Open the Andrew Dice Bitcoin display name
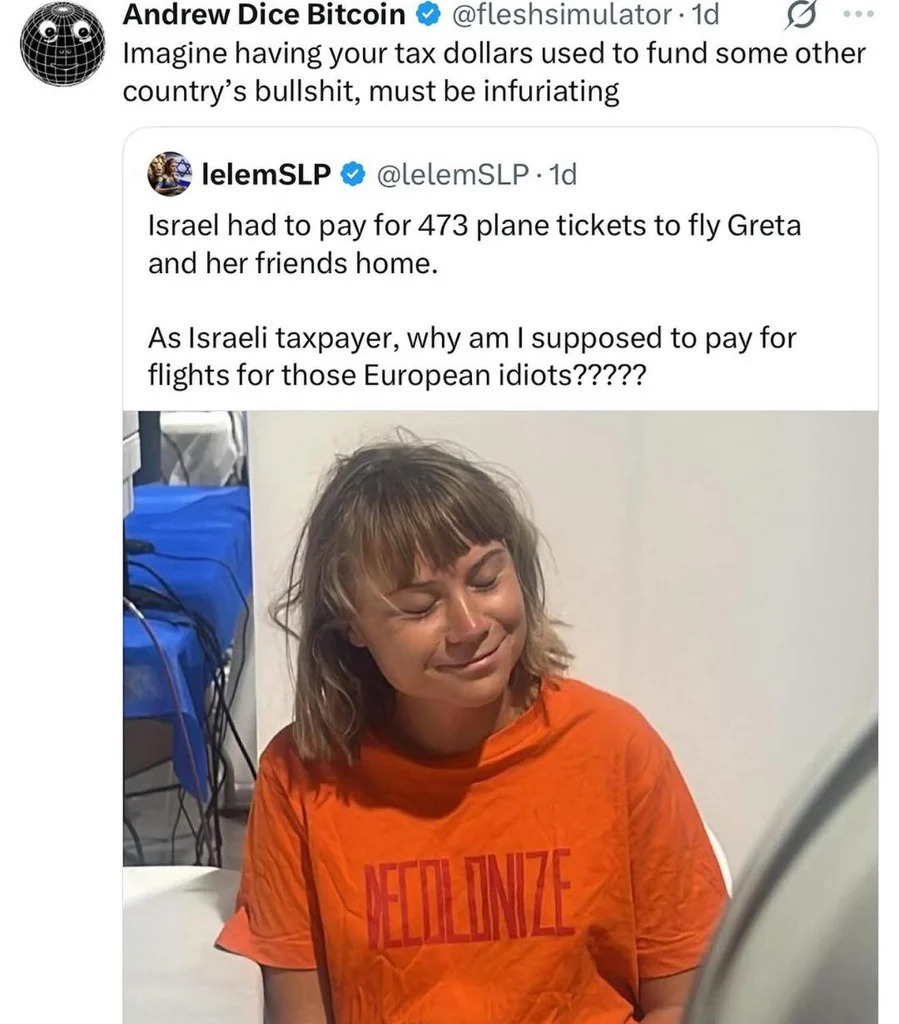Image resolution: width=899 pixels, height=1024 pixels. click(264, 15)
